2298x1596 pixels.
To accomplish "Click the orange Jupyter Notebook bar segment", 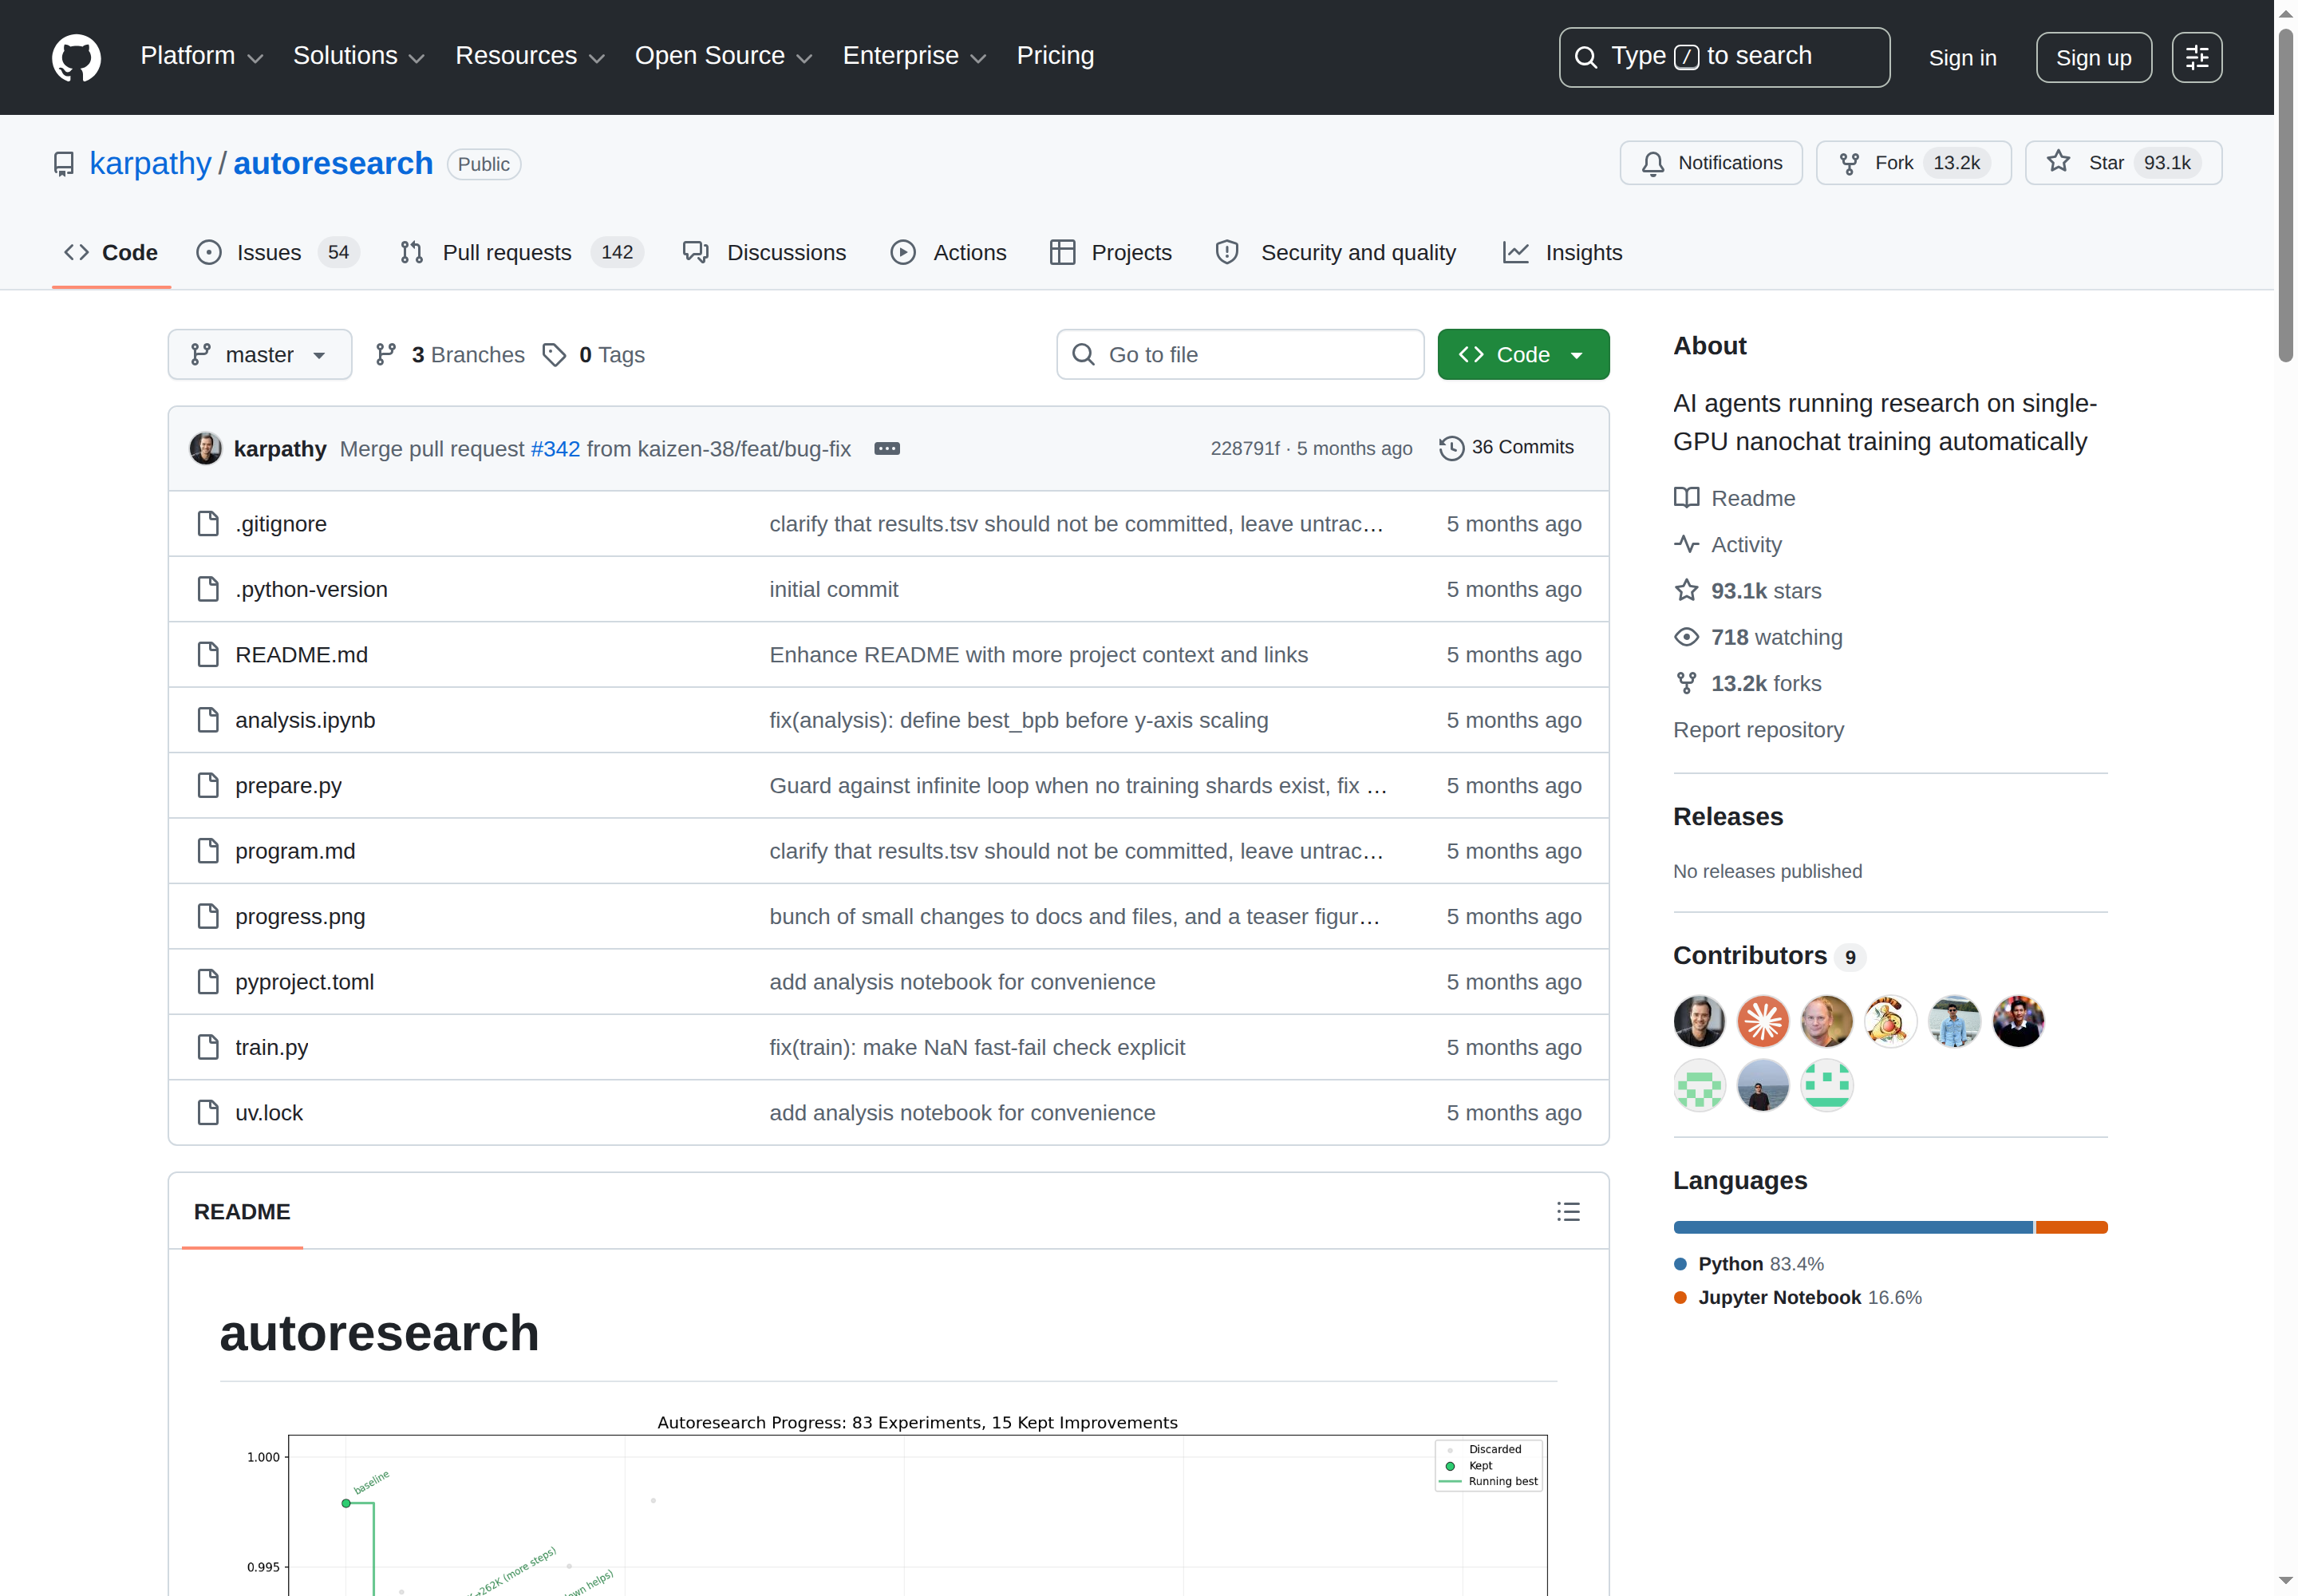I will (x=2072, y=1228).
